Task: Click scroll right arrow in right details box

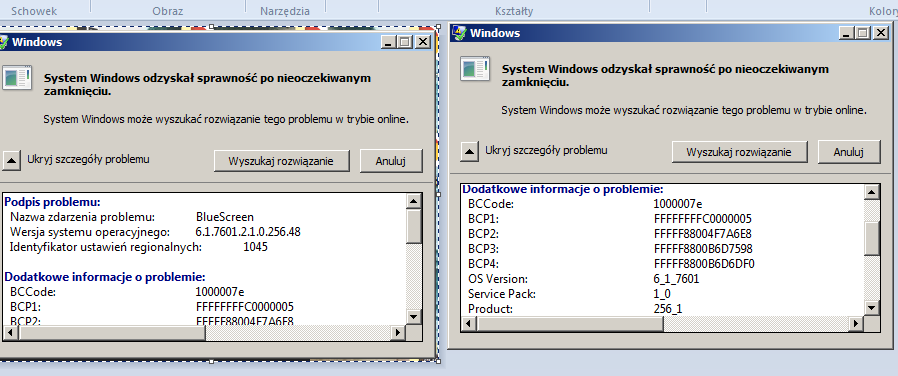Action: point(856,323)
